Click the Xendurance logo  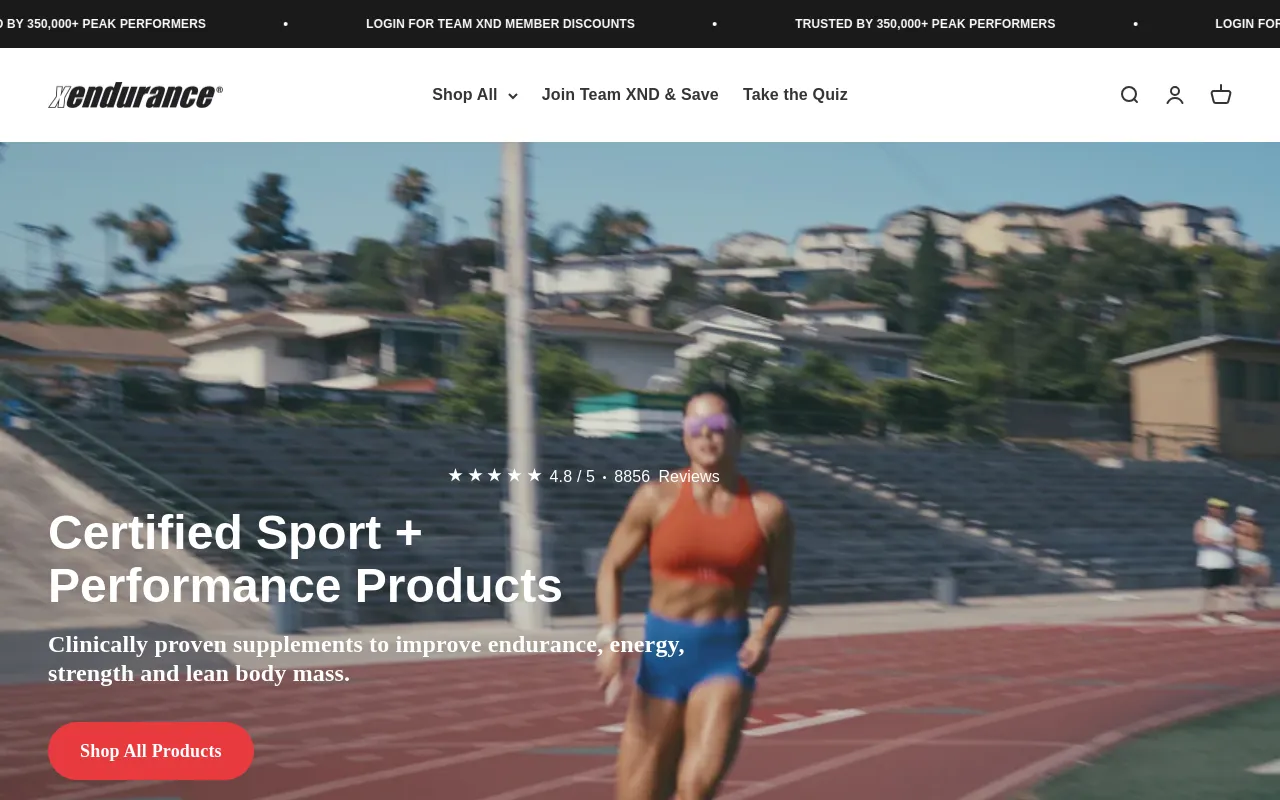[x=136, y=95]
